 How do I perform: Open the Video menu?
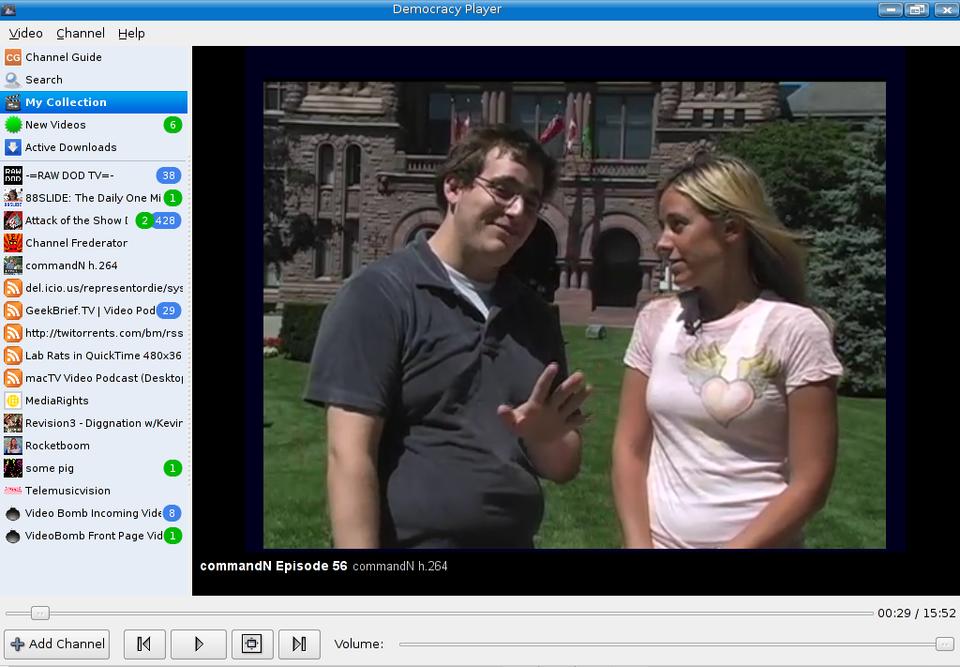point(26,33)
